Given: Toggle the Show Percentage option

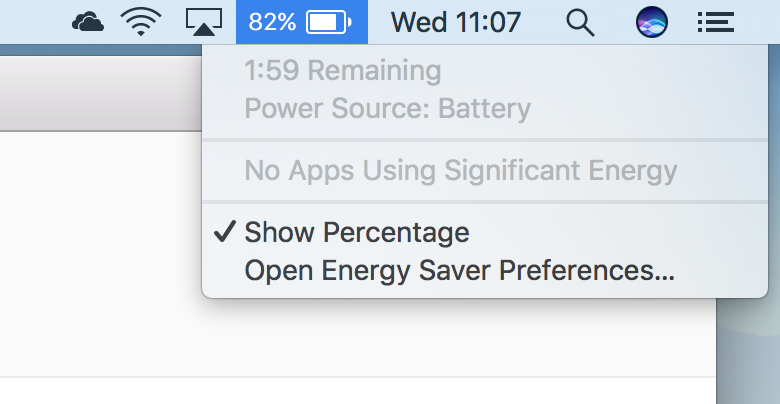Looking at the screenshot, I should coord(356,233).
